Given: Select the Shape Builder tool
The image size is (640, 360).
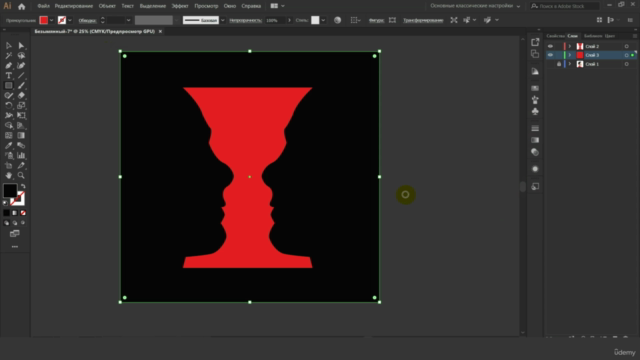Looking at the screenshot, I should [9, 125].
